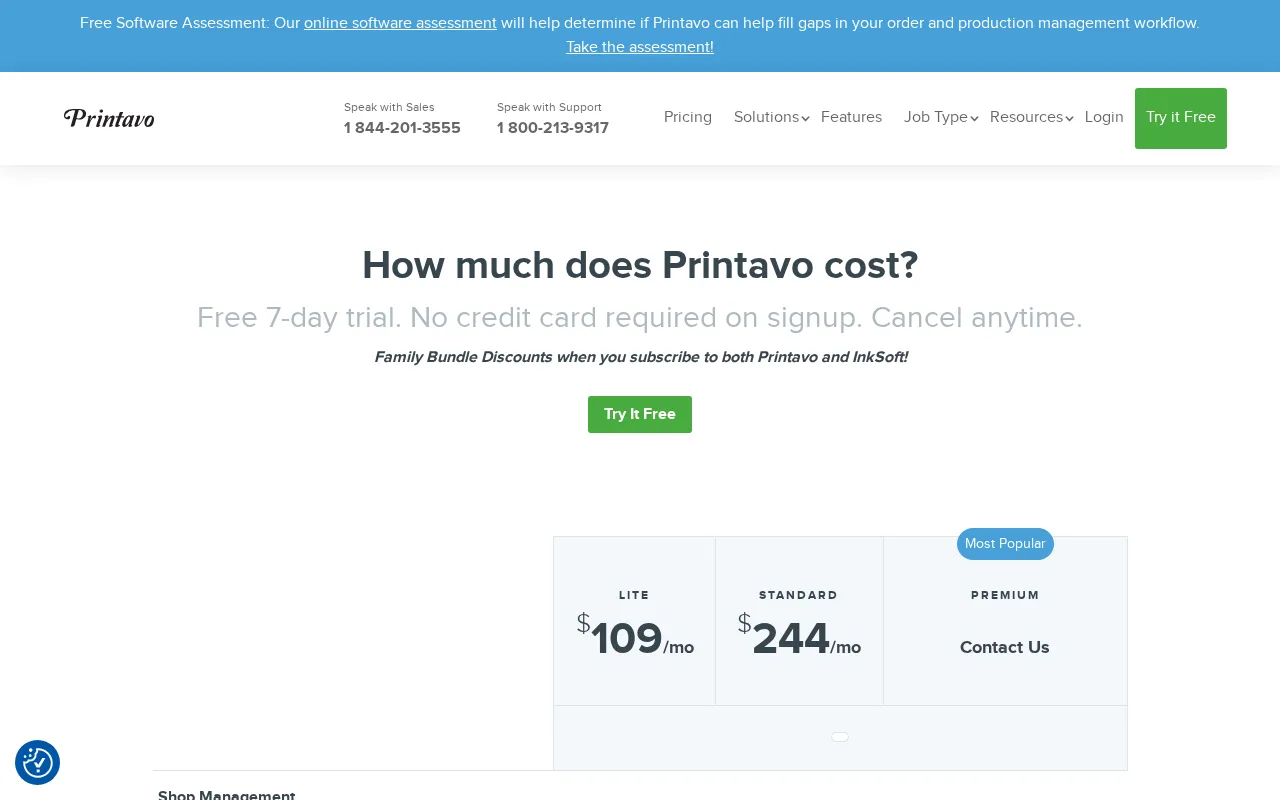The height and width of the screenshot is (800, 1280).
Task: Toggle the small billing switch below the plans
Action: (x=840, y=737)
